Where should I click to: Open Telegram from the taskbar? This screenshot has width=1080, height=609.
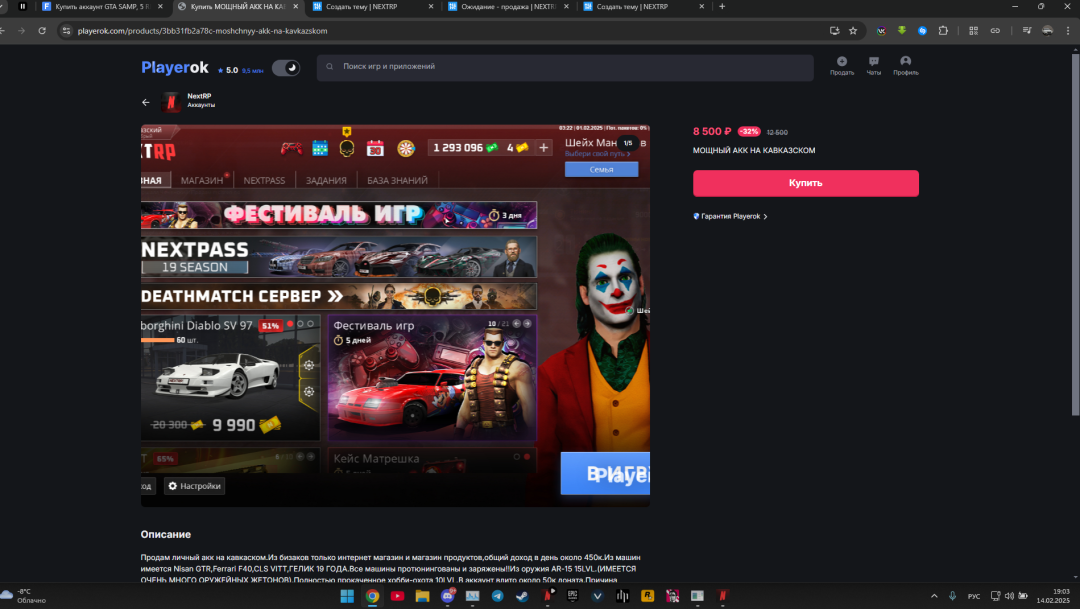pos(497,596)
